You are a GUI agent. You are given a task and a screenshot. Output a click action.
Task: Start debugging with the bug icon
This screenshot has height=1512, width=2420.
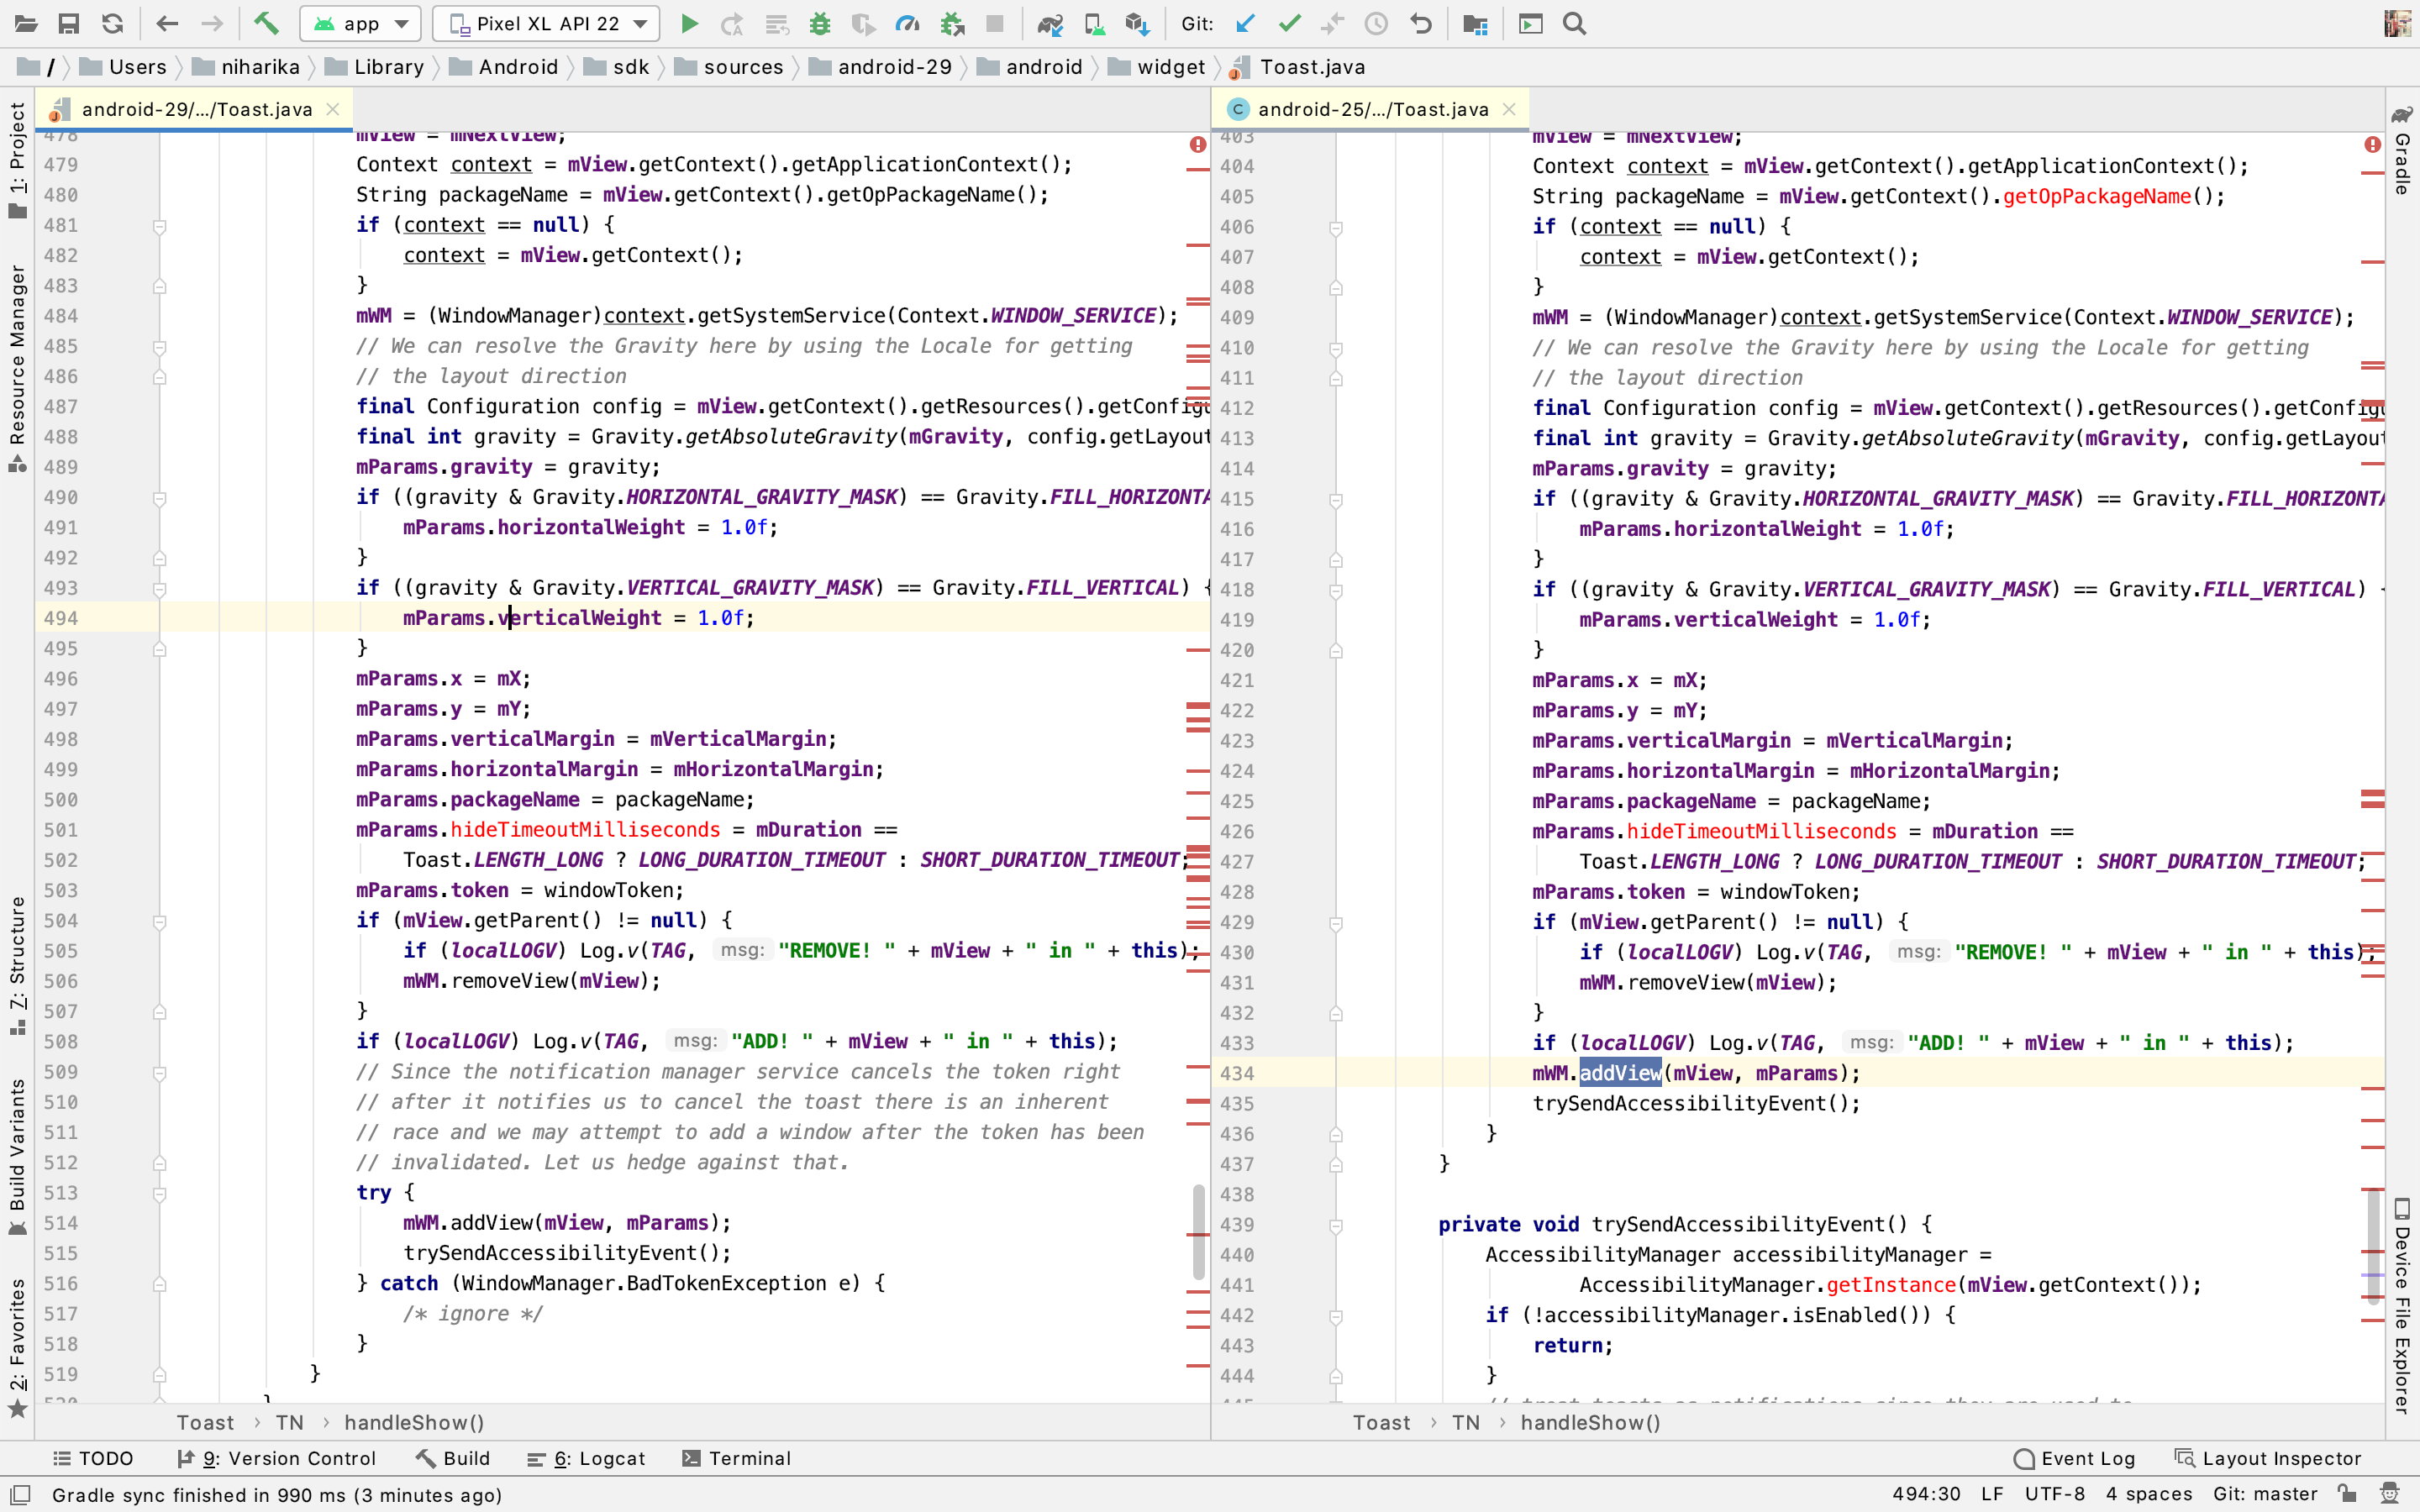point(820,23)
